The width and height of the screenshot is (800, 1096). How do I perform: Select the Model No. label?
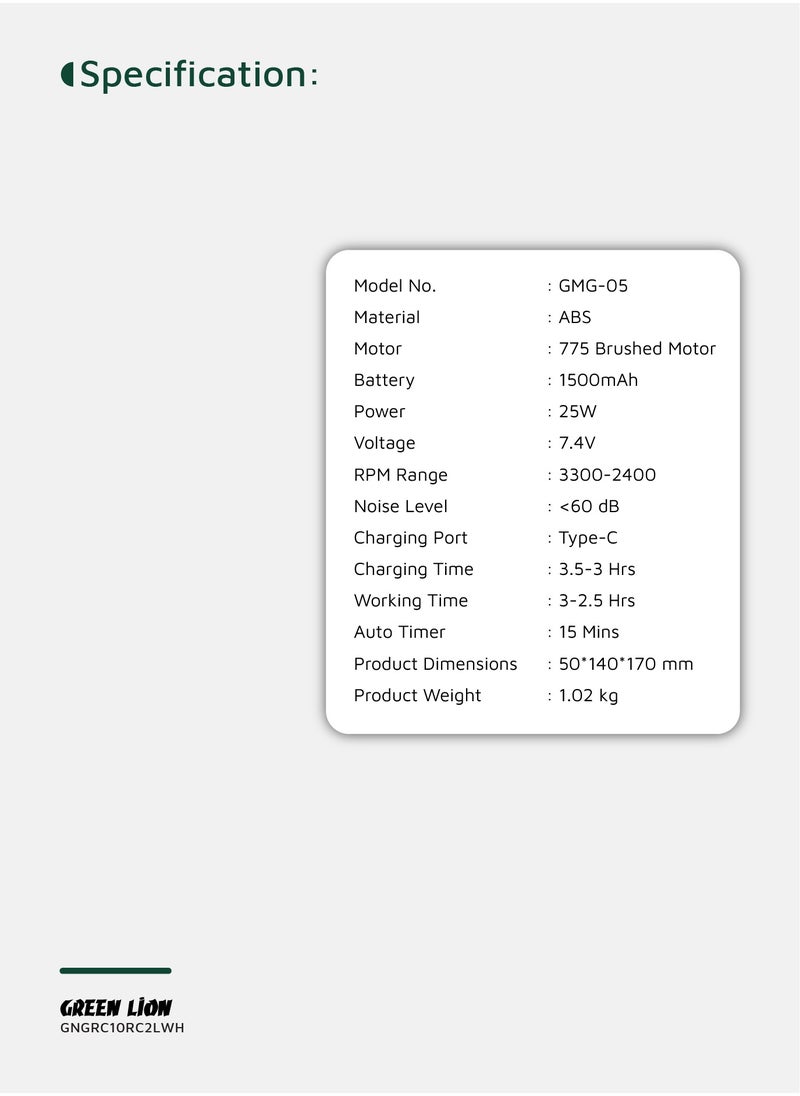click(x=395, y=286)
